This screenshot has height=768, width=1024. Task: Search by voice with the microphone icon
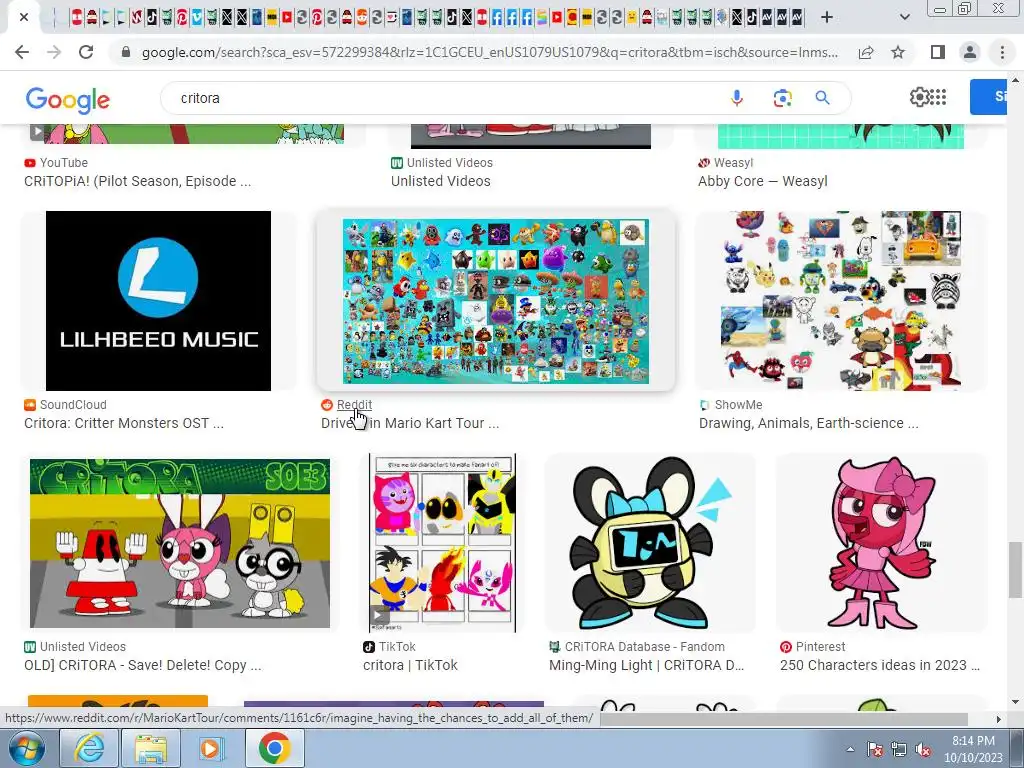tap(737, 98)
